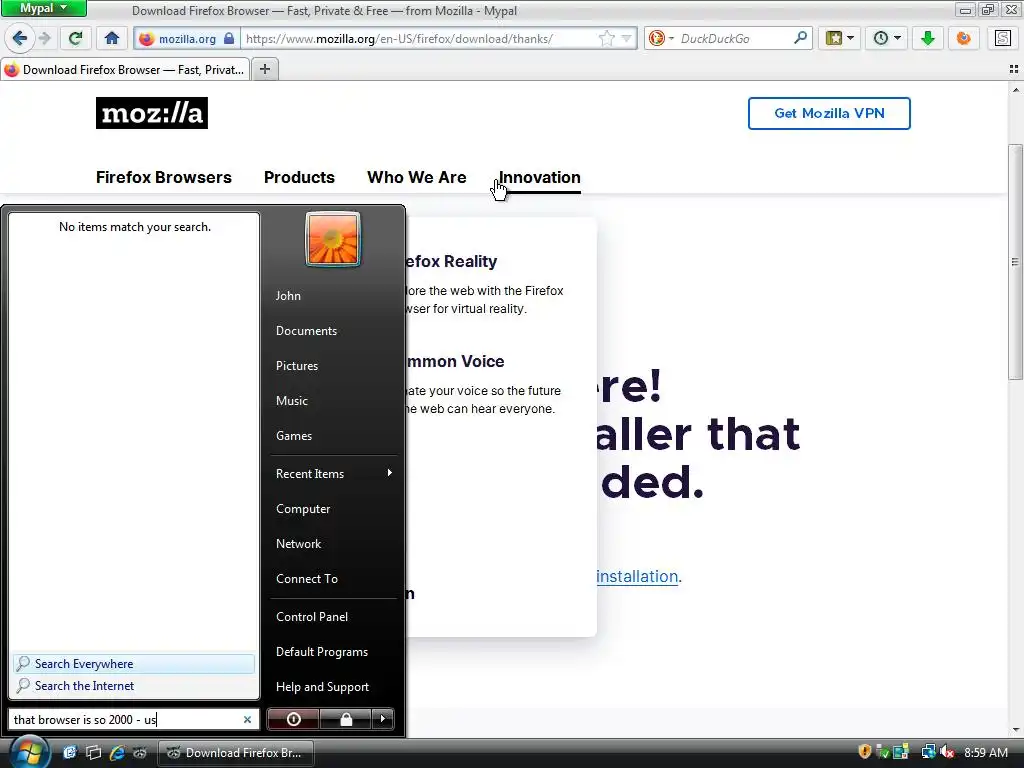Open Computer from the Start menu

coord(303,509)
